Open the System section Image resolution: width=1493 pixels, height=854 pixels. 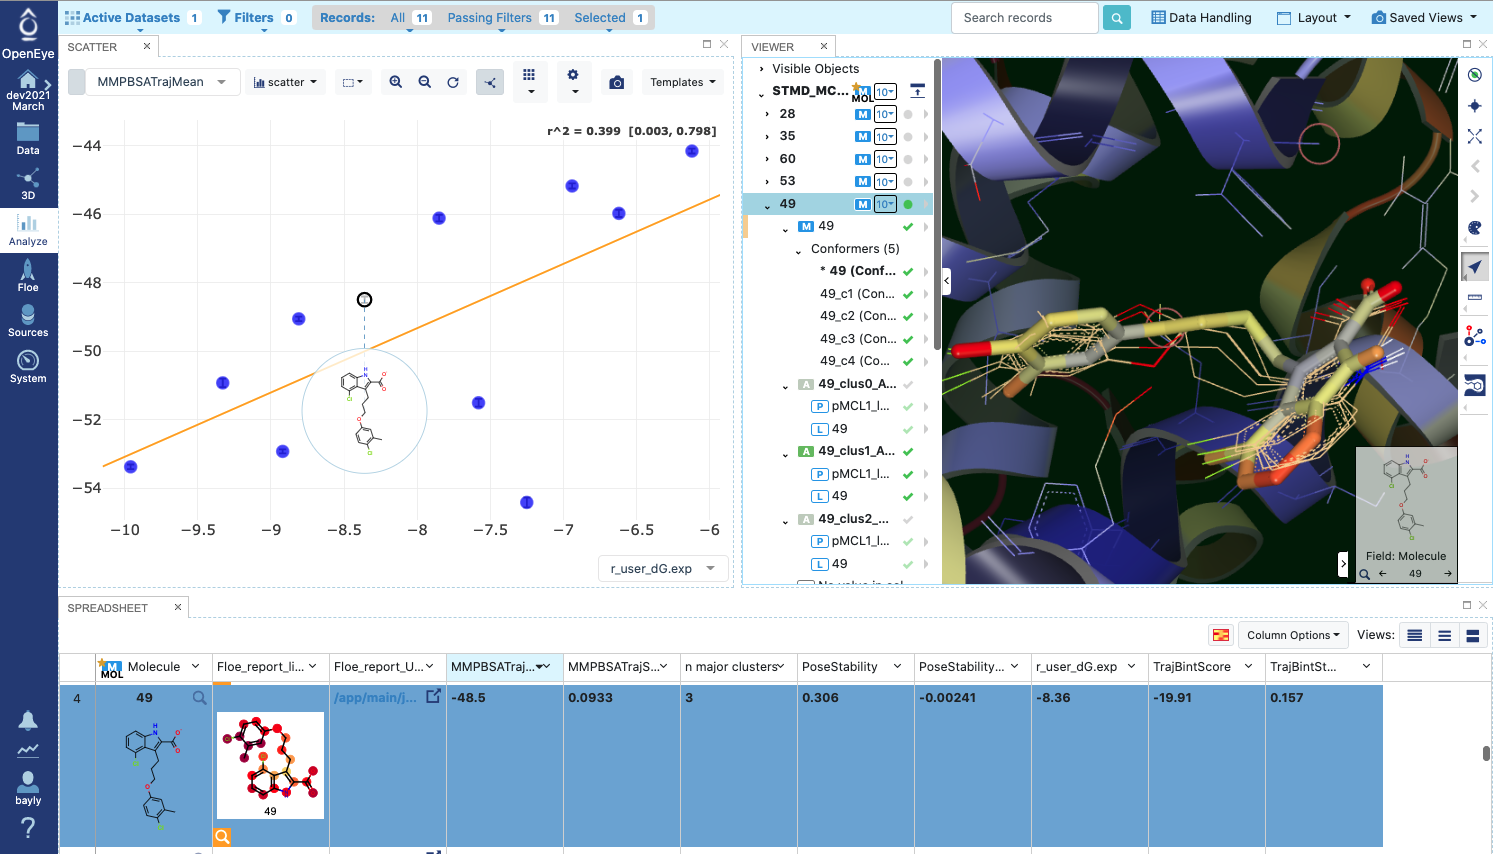tap(28, 366)
